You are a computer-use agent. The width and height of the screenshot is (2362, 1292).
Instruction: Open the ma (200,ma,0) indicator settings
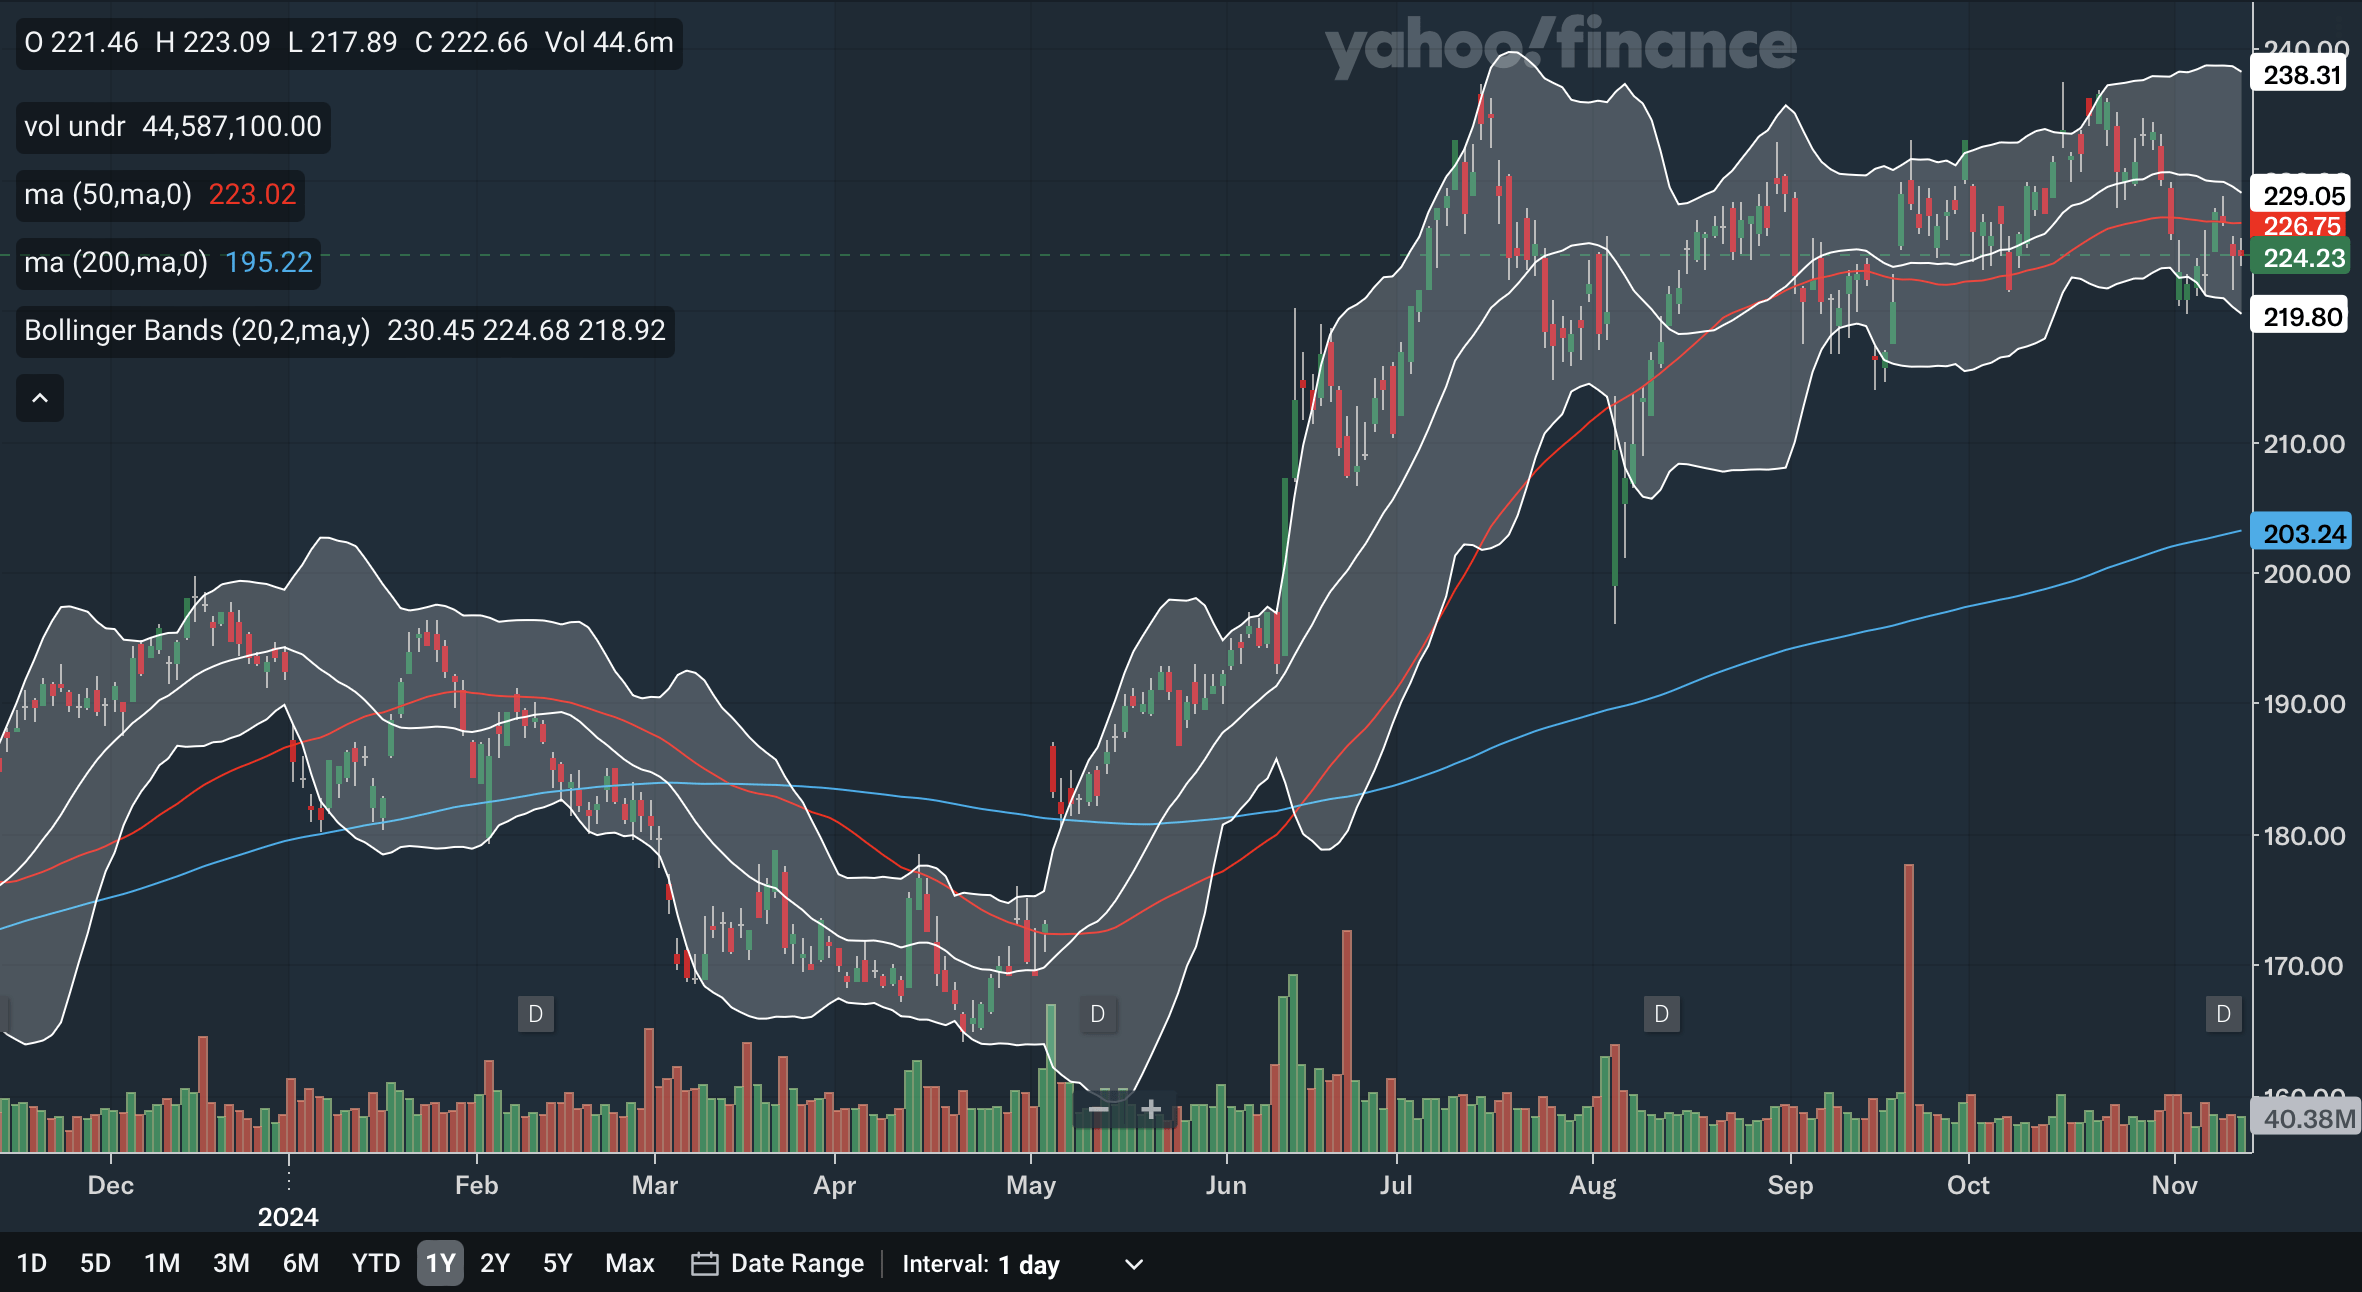[x=116, y=262]
